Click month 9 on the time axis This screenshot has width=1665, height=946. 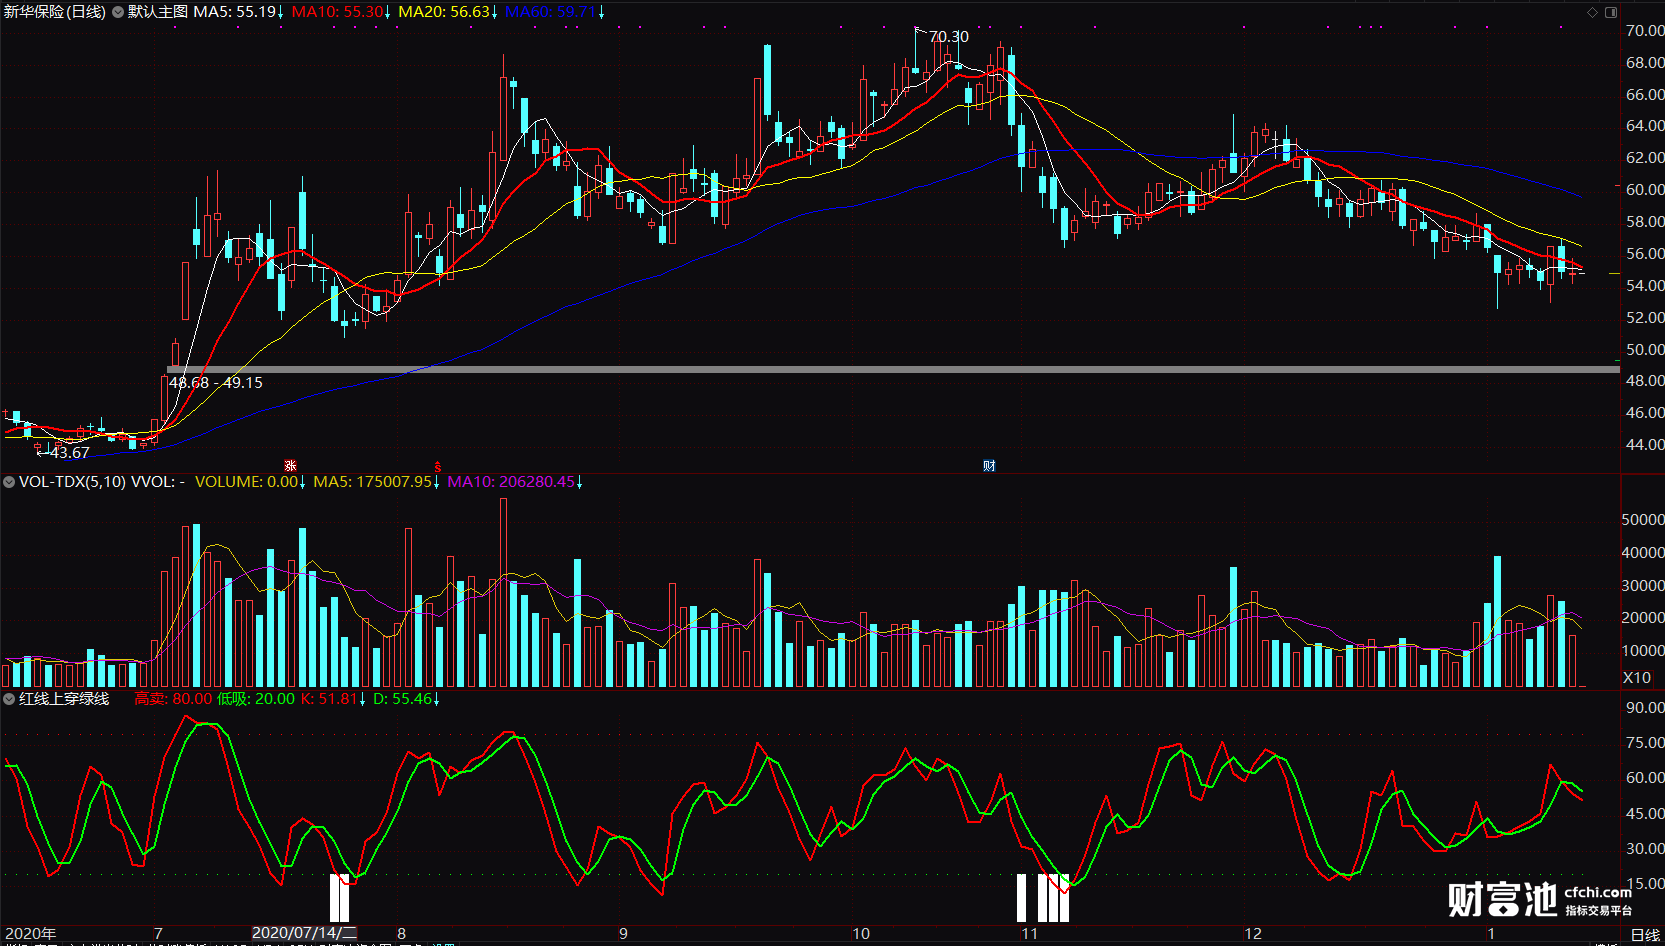tap(623, 934)
